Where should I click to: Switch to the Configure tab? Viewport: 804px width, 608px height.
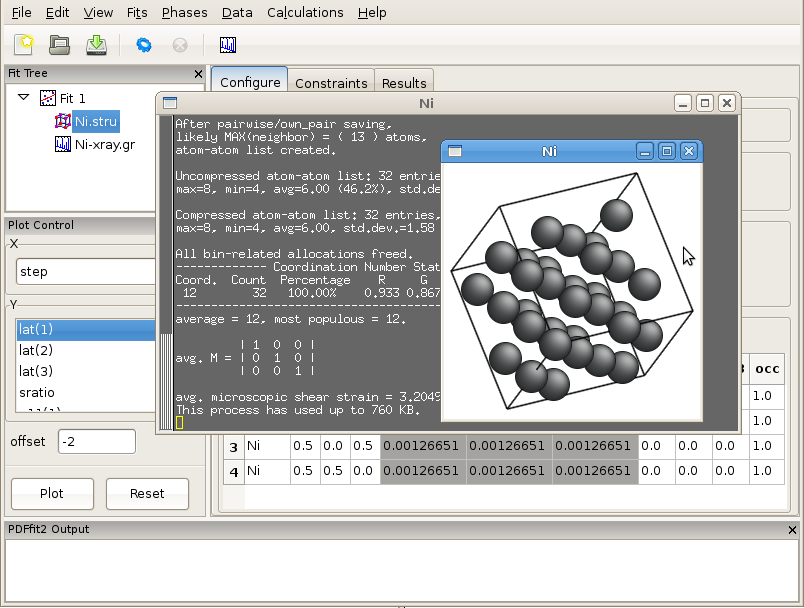tap(250, 82)
